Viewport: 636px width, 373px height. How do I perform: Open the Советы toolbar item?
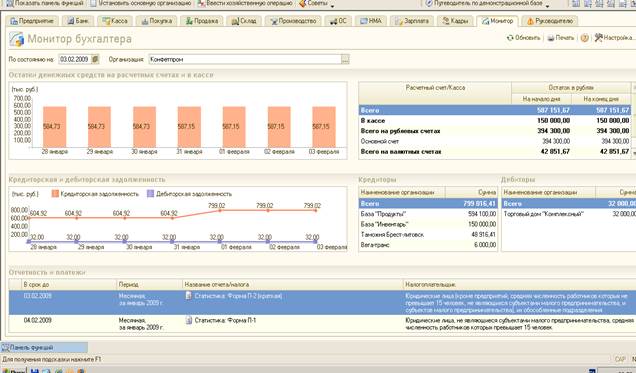pos(313,3)
